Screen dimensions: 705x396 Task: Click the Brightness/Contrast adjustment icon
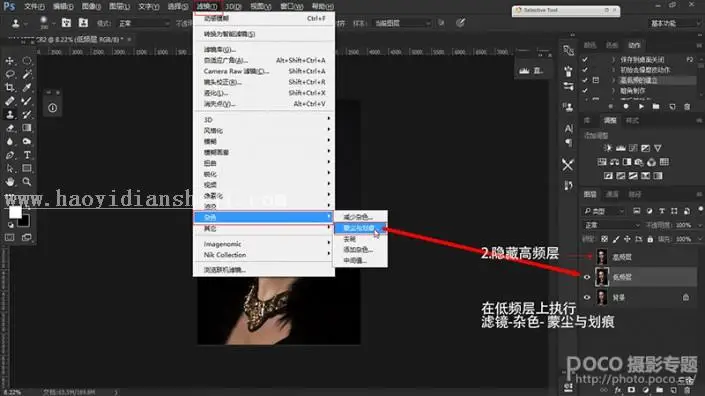click(608, 148)
